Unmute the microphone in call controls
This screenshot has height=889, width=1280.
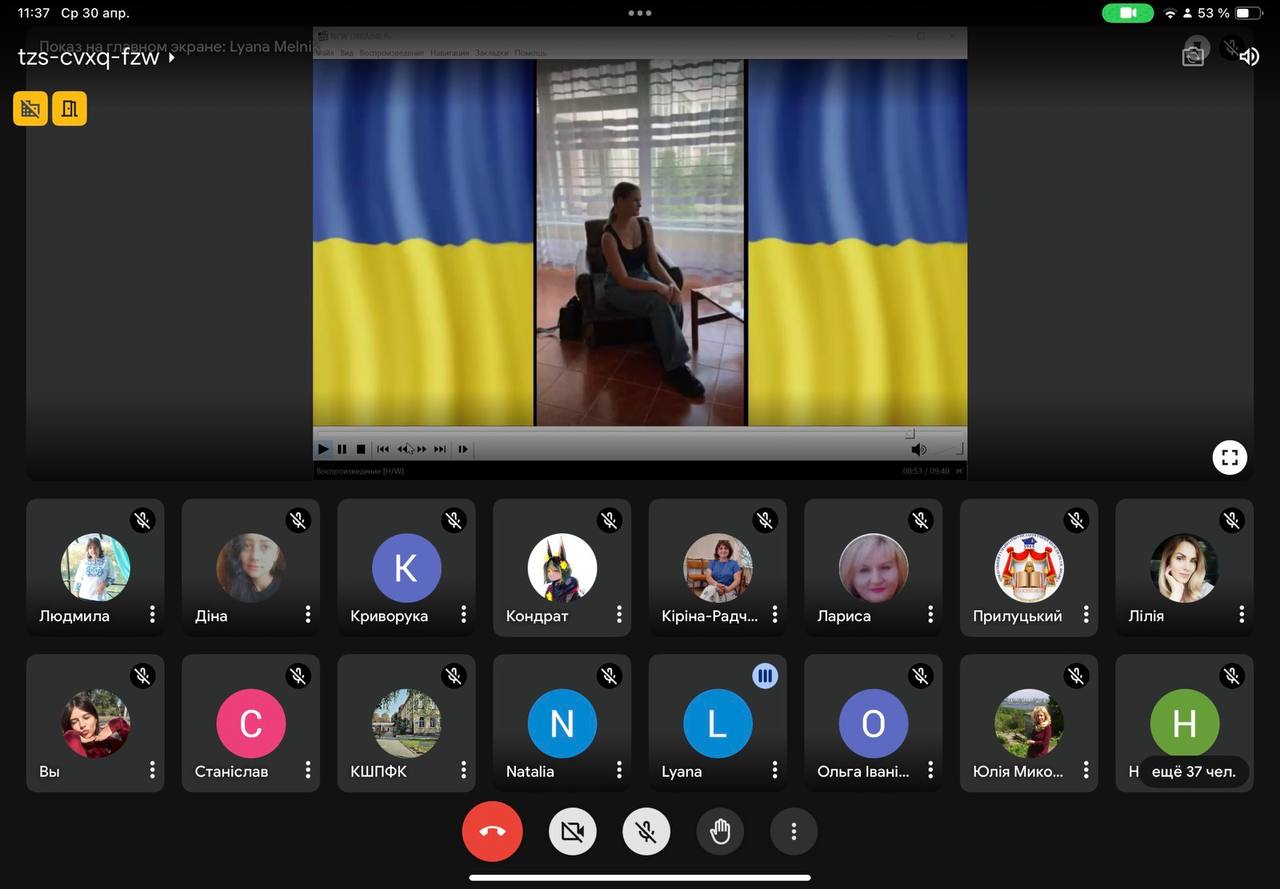(x=646, y=831)
